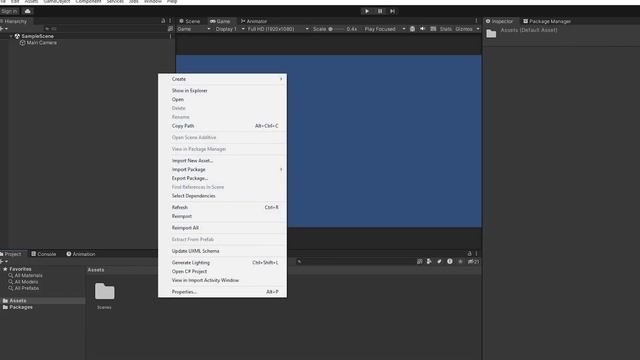Toggle the frame debugger bug icon

412,29
